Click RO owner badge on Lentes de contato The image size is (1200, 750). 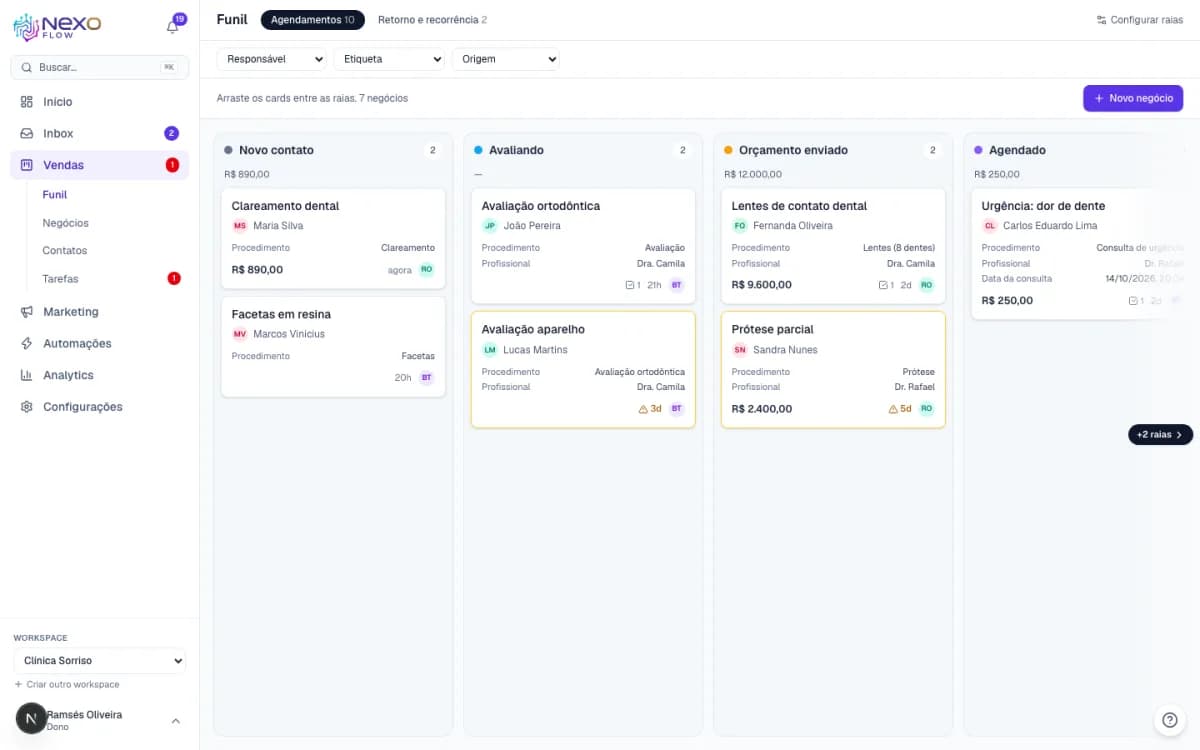[x=927, y=285]
